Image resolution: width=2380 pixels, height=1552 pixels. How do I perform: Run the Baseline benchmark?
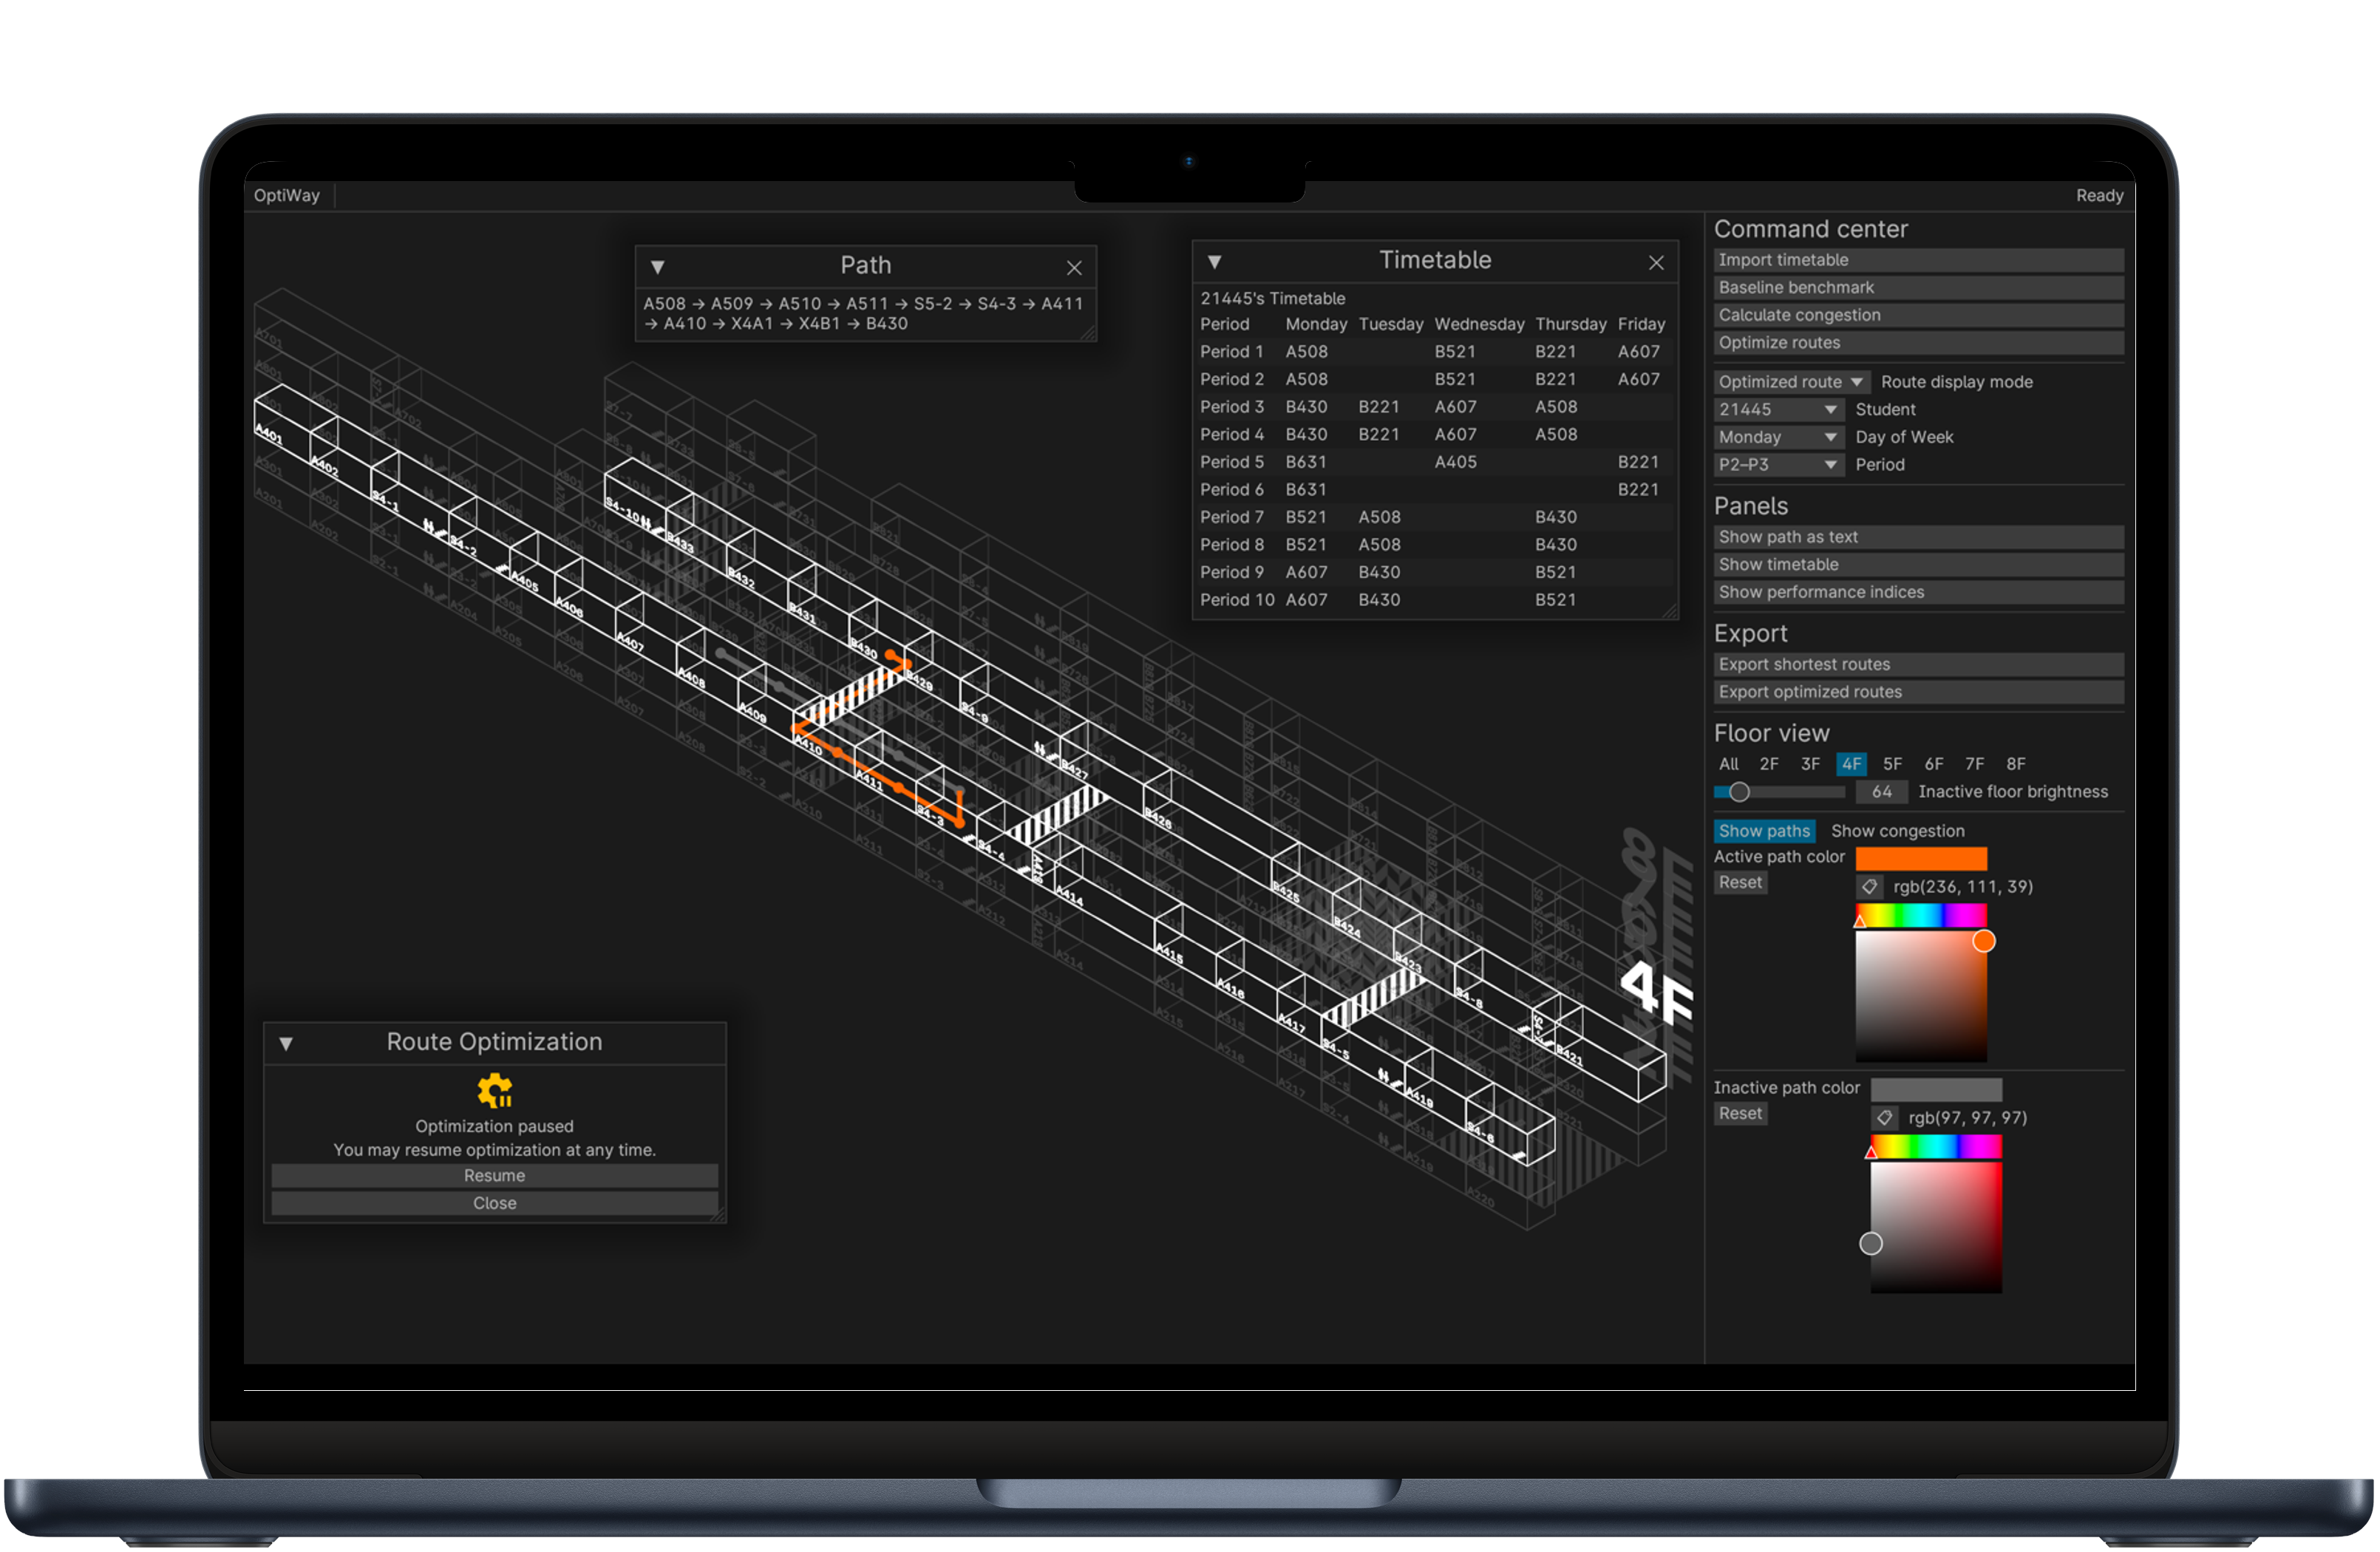pyautogui.click(x=1918, y=287)
